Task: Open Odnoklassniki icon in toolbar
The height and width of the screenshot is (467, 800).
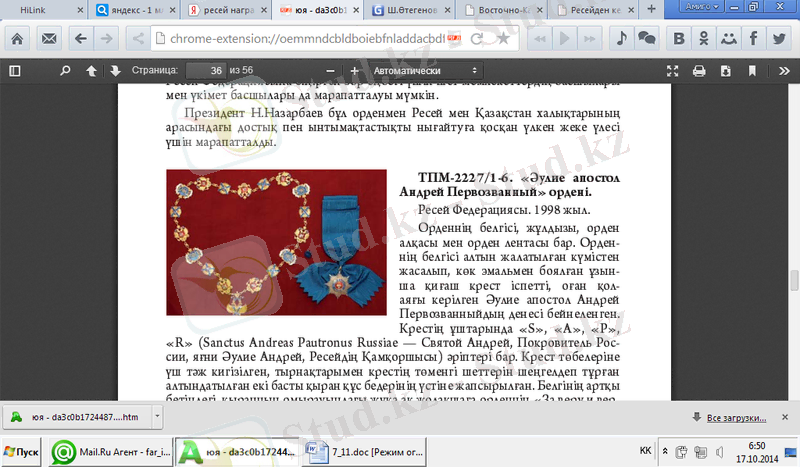Action: point(704,38)
